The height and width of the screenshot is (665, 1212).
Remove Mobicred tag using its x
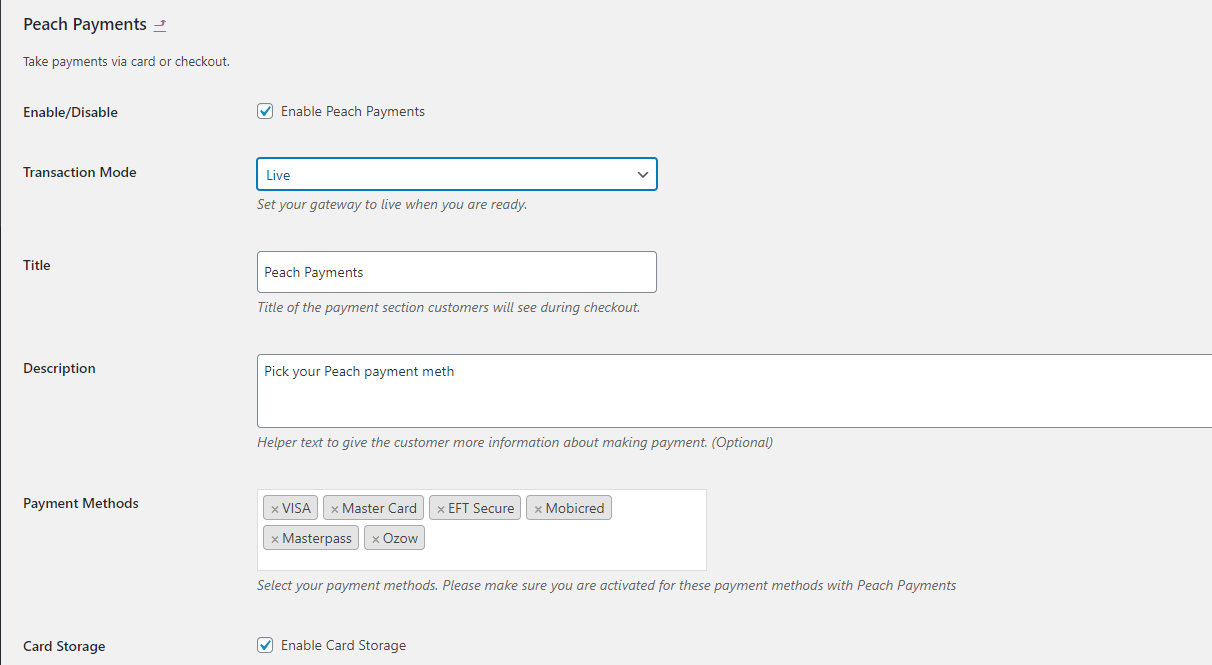(538, 509)
